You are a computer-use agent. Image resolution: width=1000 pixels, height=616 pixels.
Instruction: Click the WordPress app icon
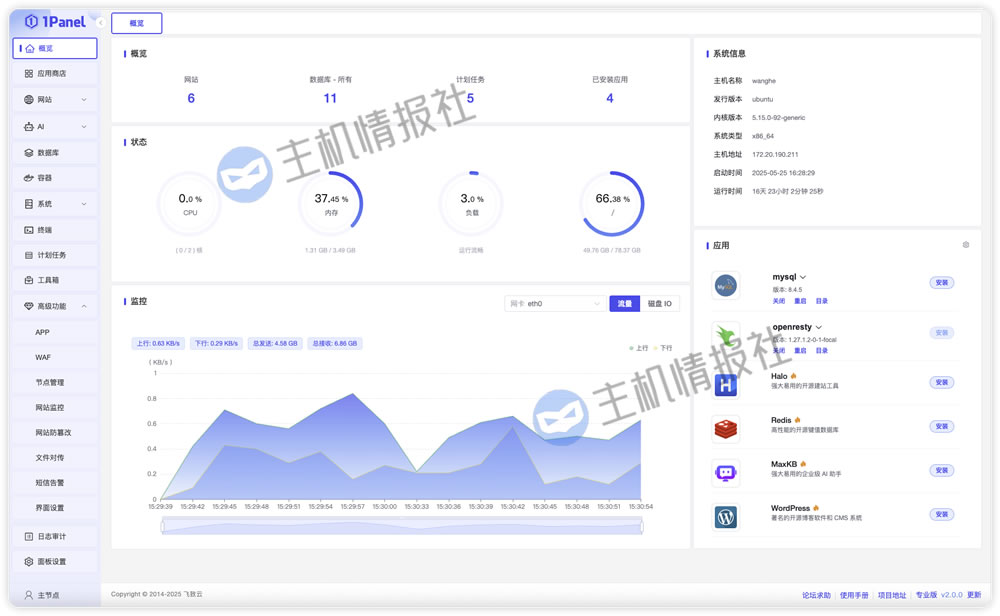coord(725,516)
